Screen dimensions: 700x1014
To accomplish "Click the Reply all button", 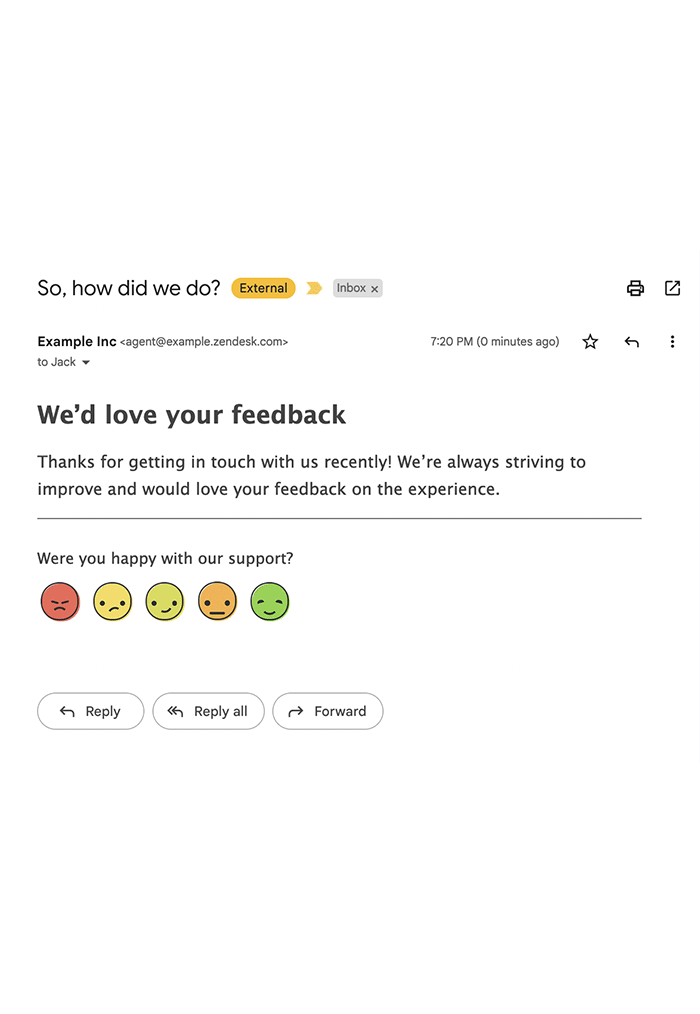I will coord(208,711).
